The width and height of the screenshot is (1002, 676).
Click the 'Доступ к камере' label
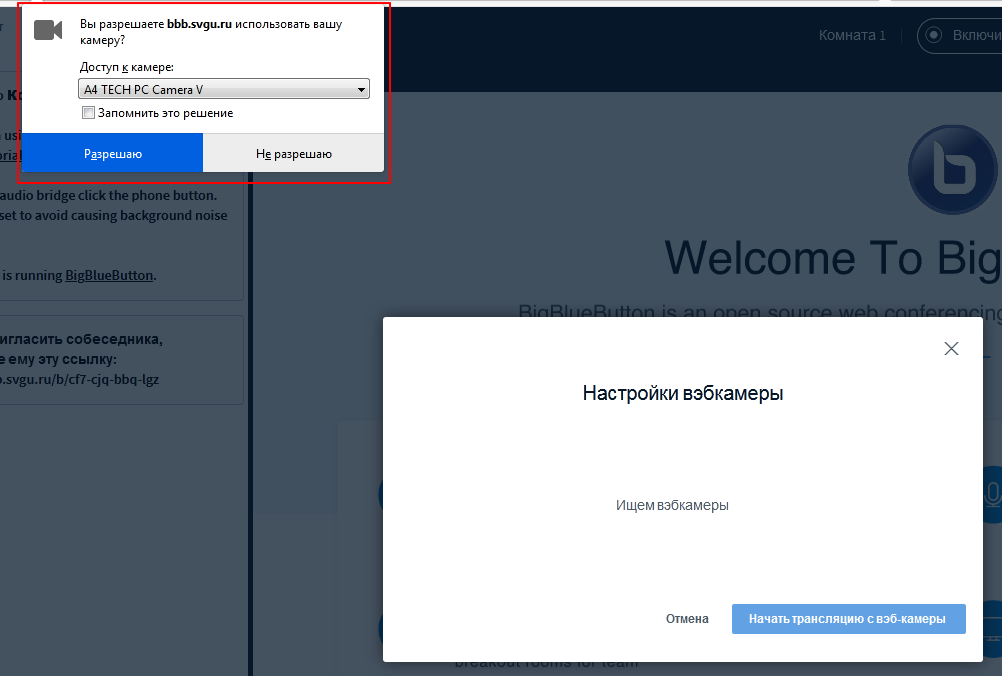(126, 67)
